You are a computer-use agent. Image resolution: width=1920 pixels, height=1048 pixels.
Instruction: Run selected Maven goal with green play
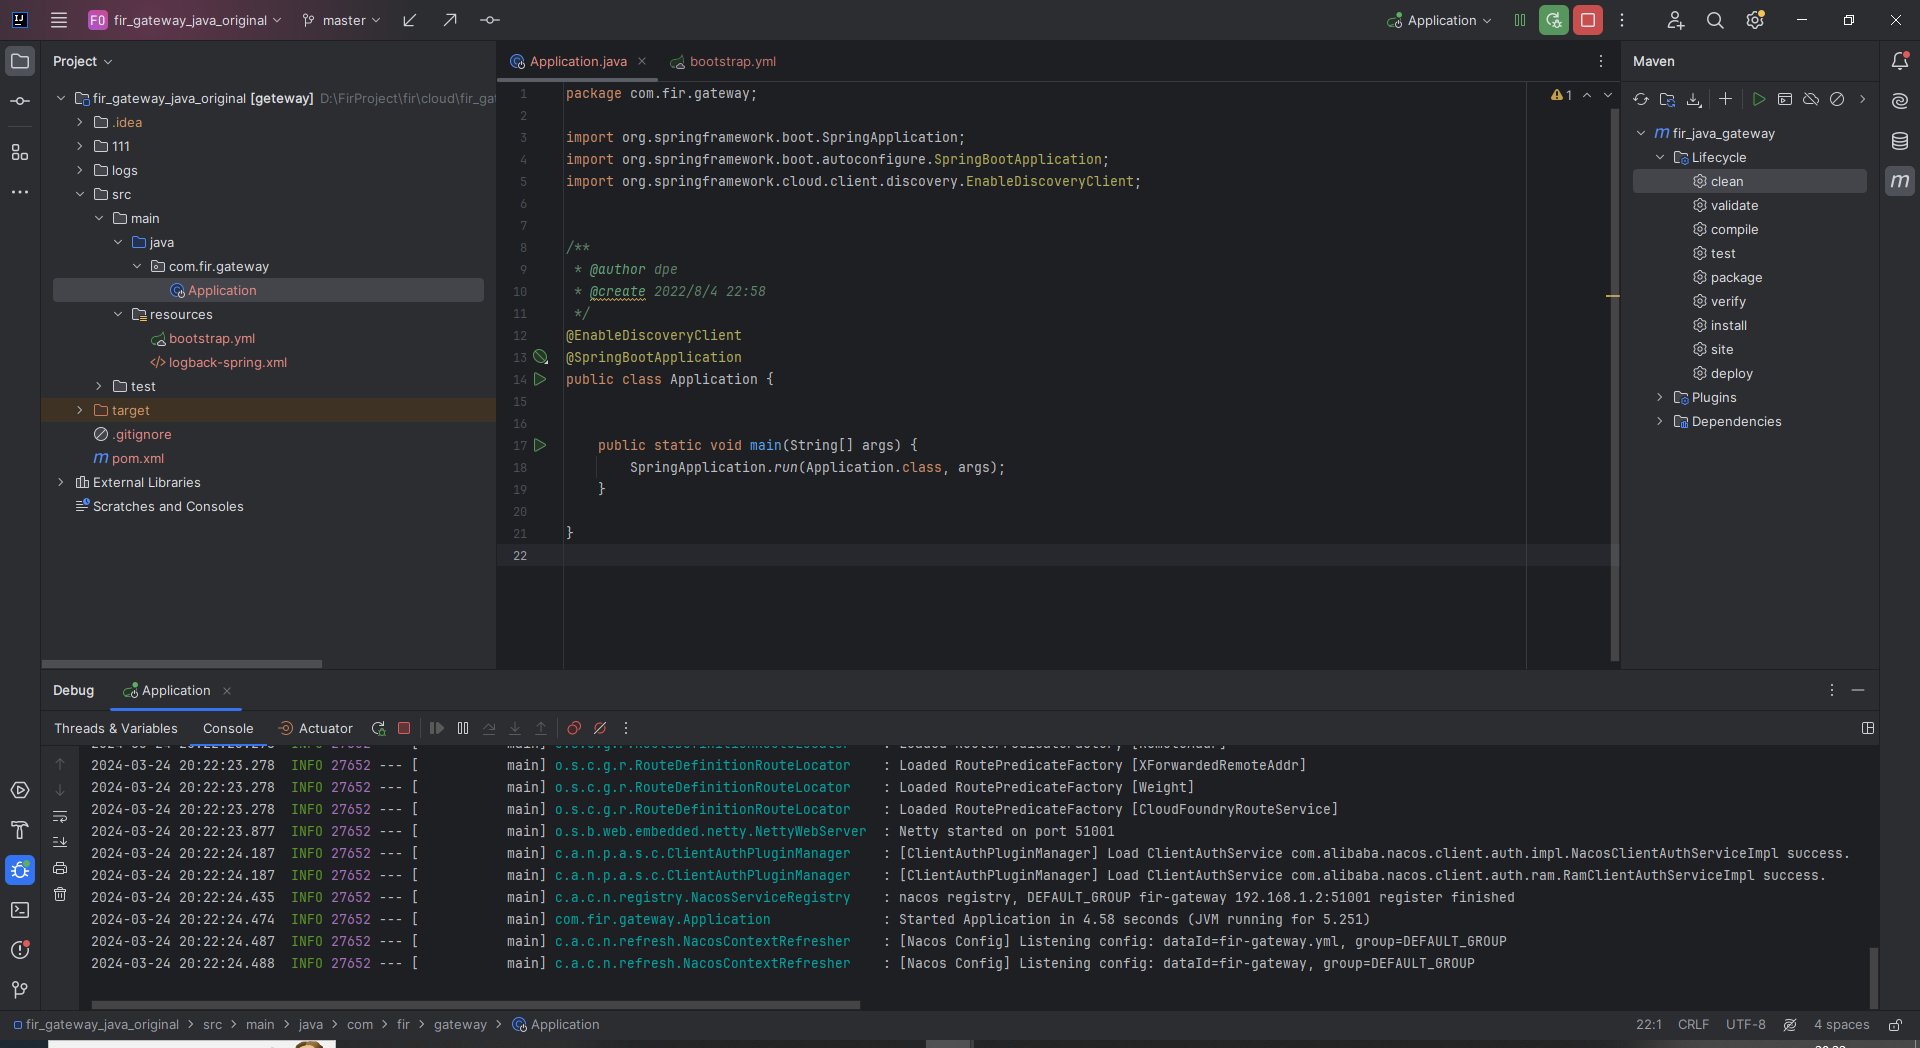point(1759,99)
